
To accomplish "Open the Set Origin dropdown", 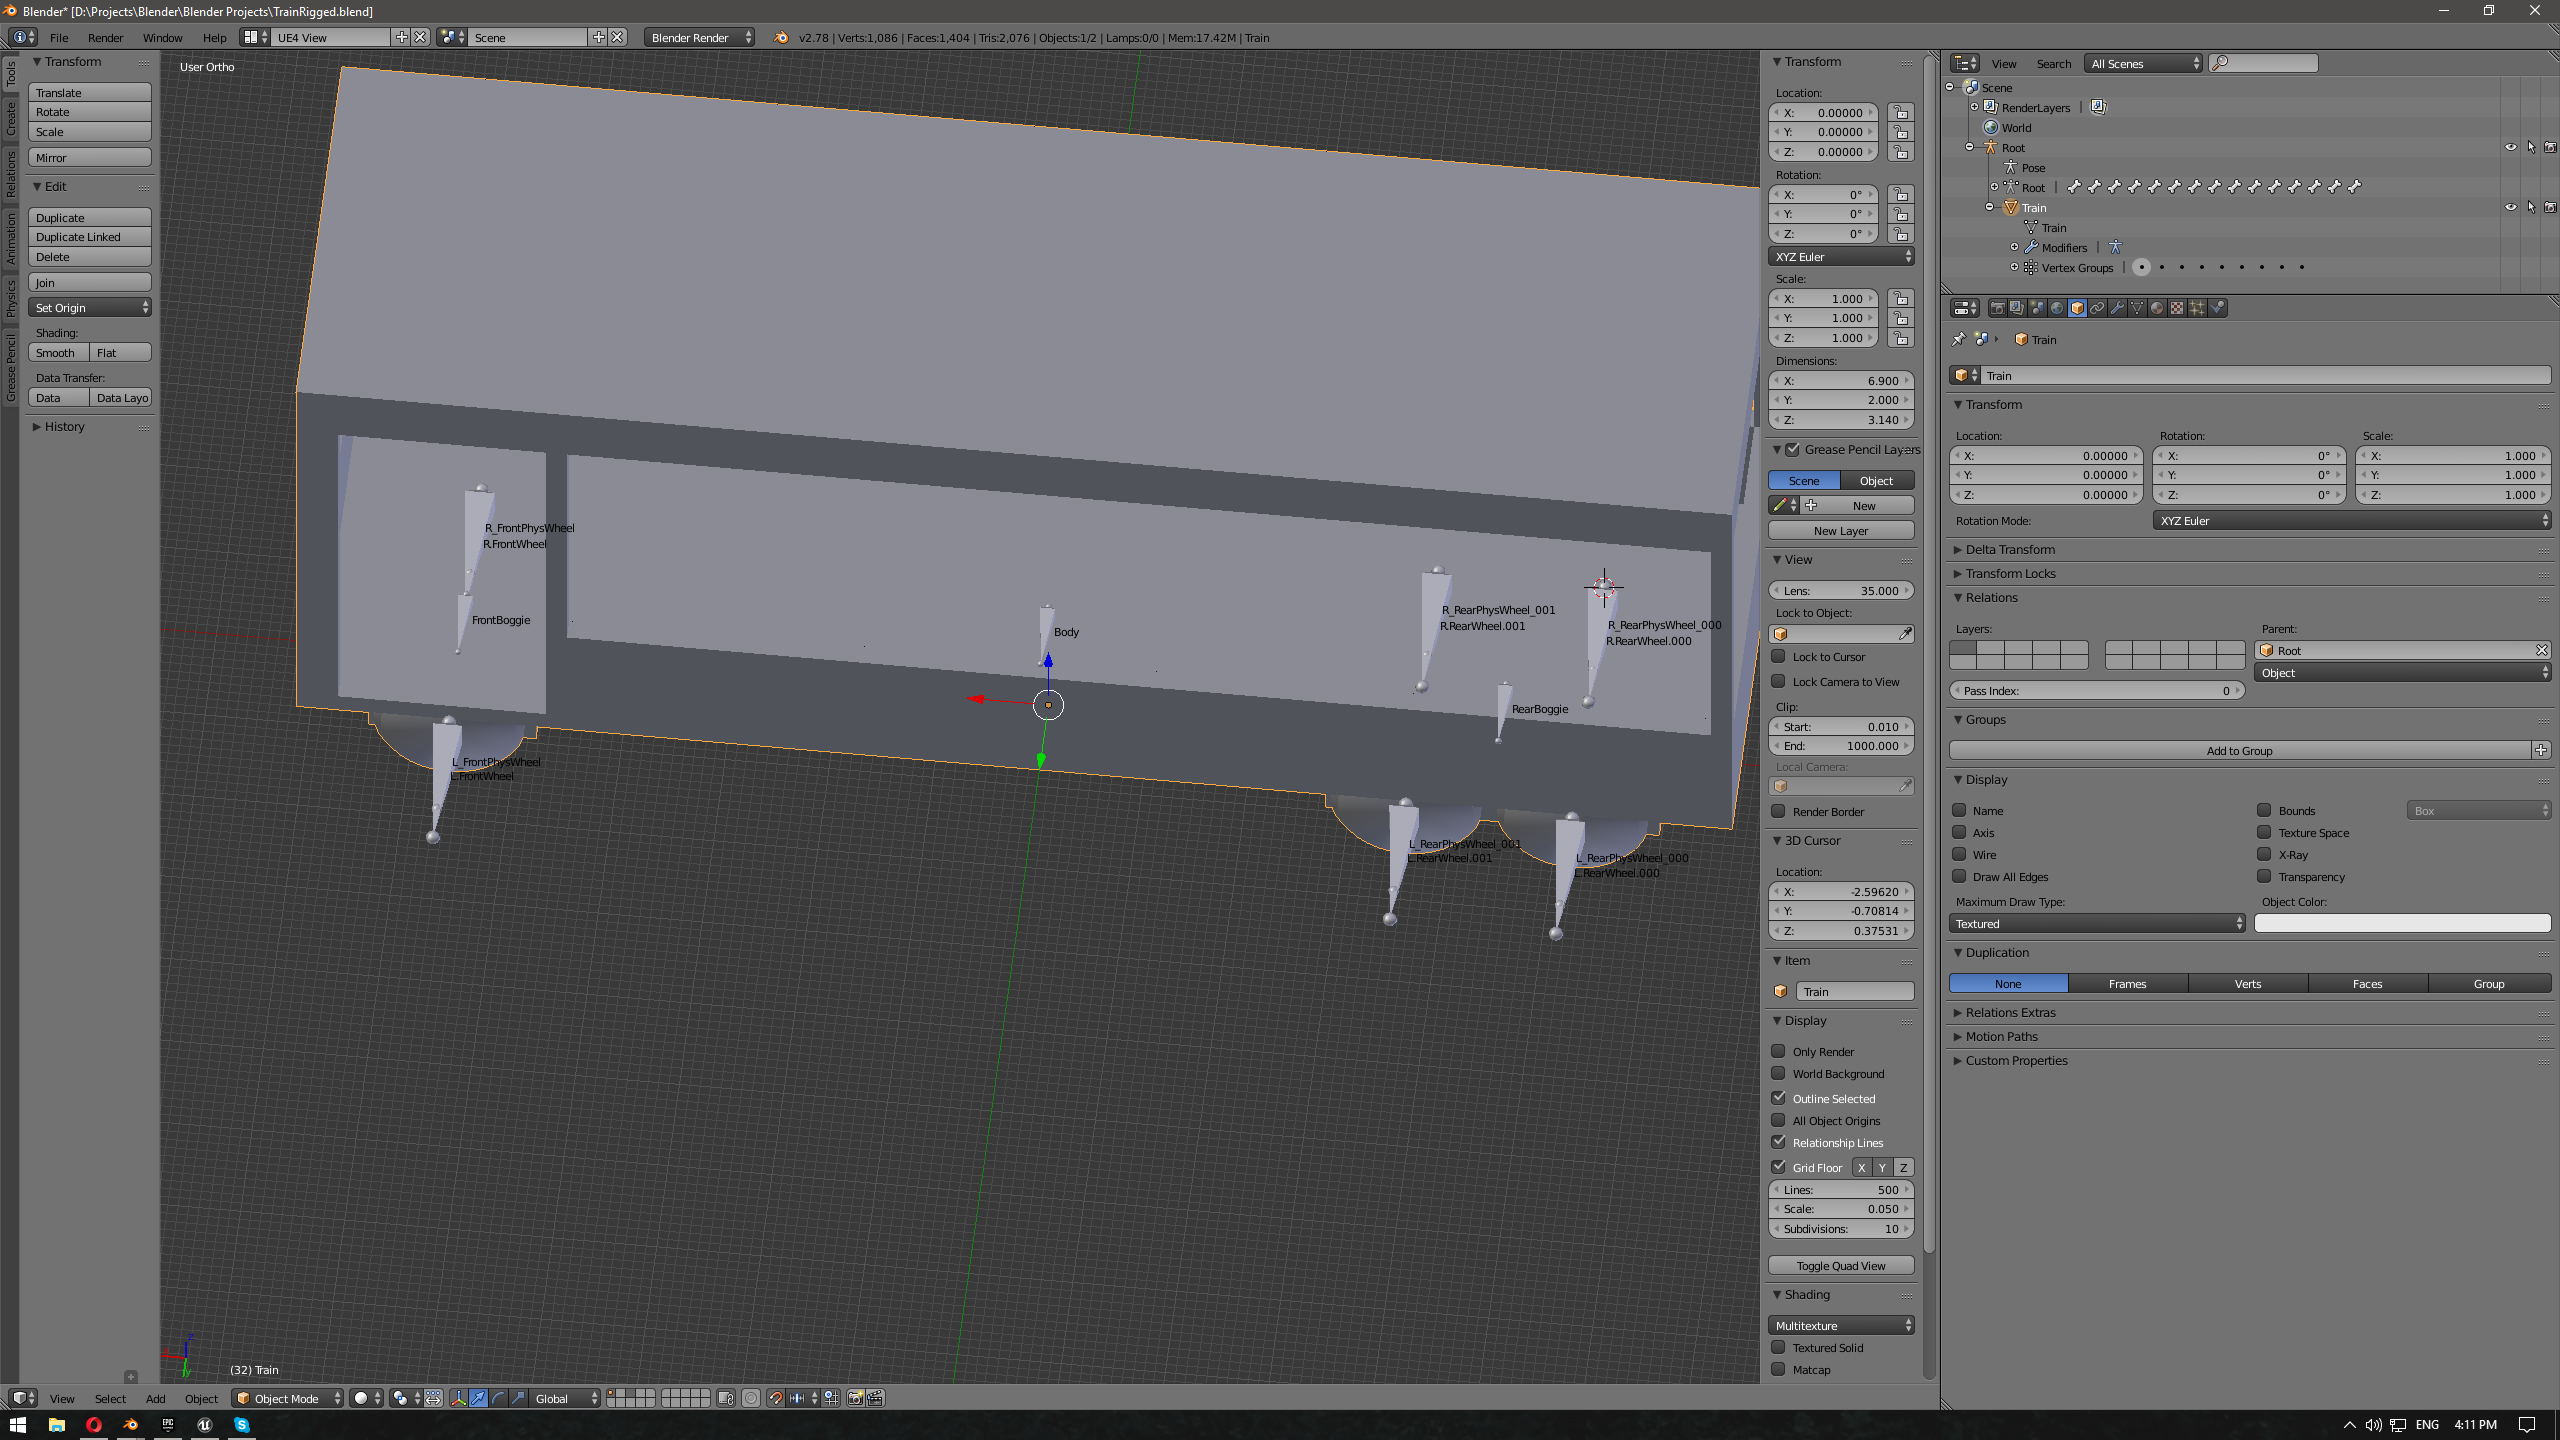I will tap(90, 307).
